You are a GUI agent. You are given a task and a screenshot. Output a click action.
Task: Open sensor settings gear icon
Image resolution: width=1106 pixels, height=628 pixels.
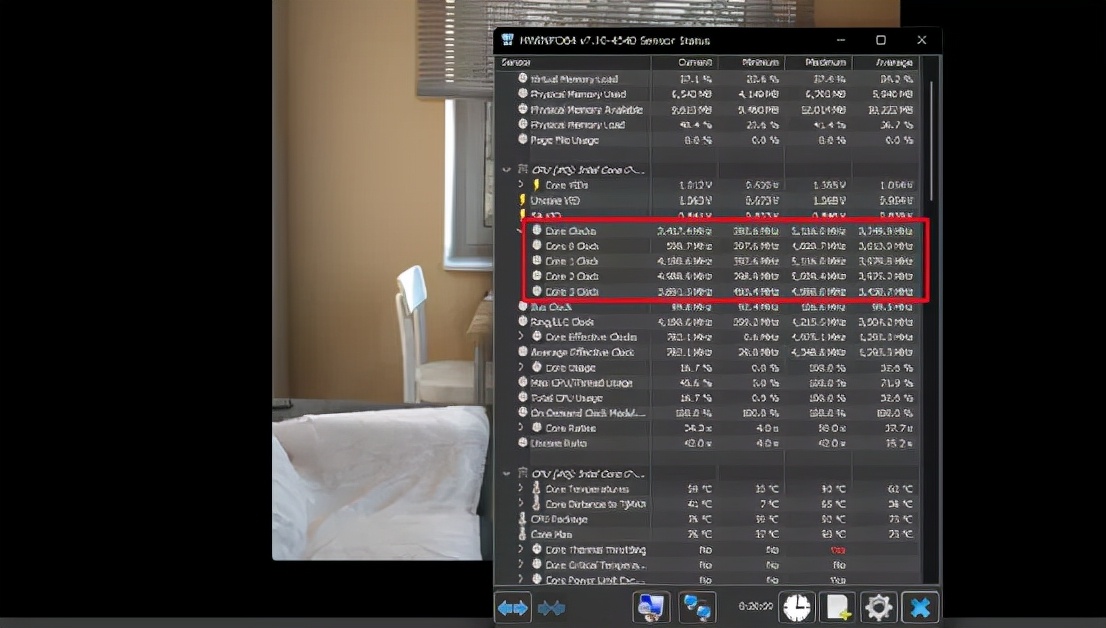878,607
